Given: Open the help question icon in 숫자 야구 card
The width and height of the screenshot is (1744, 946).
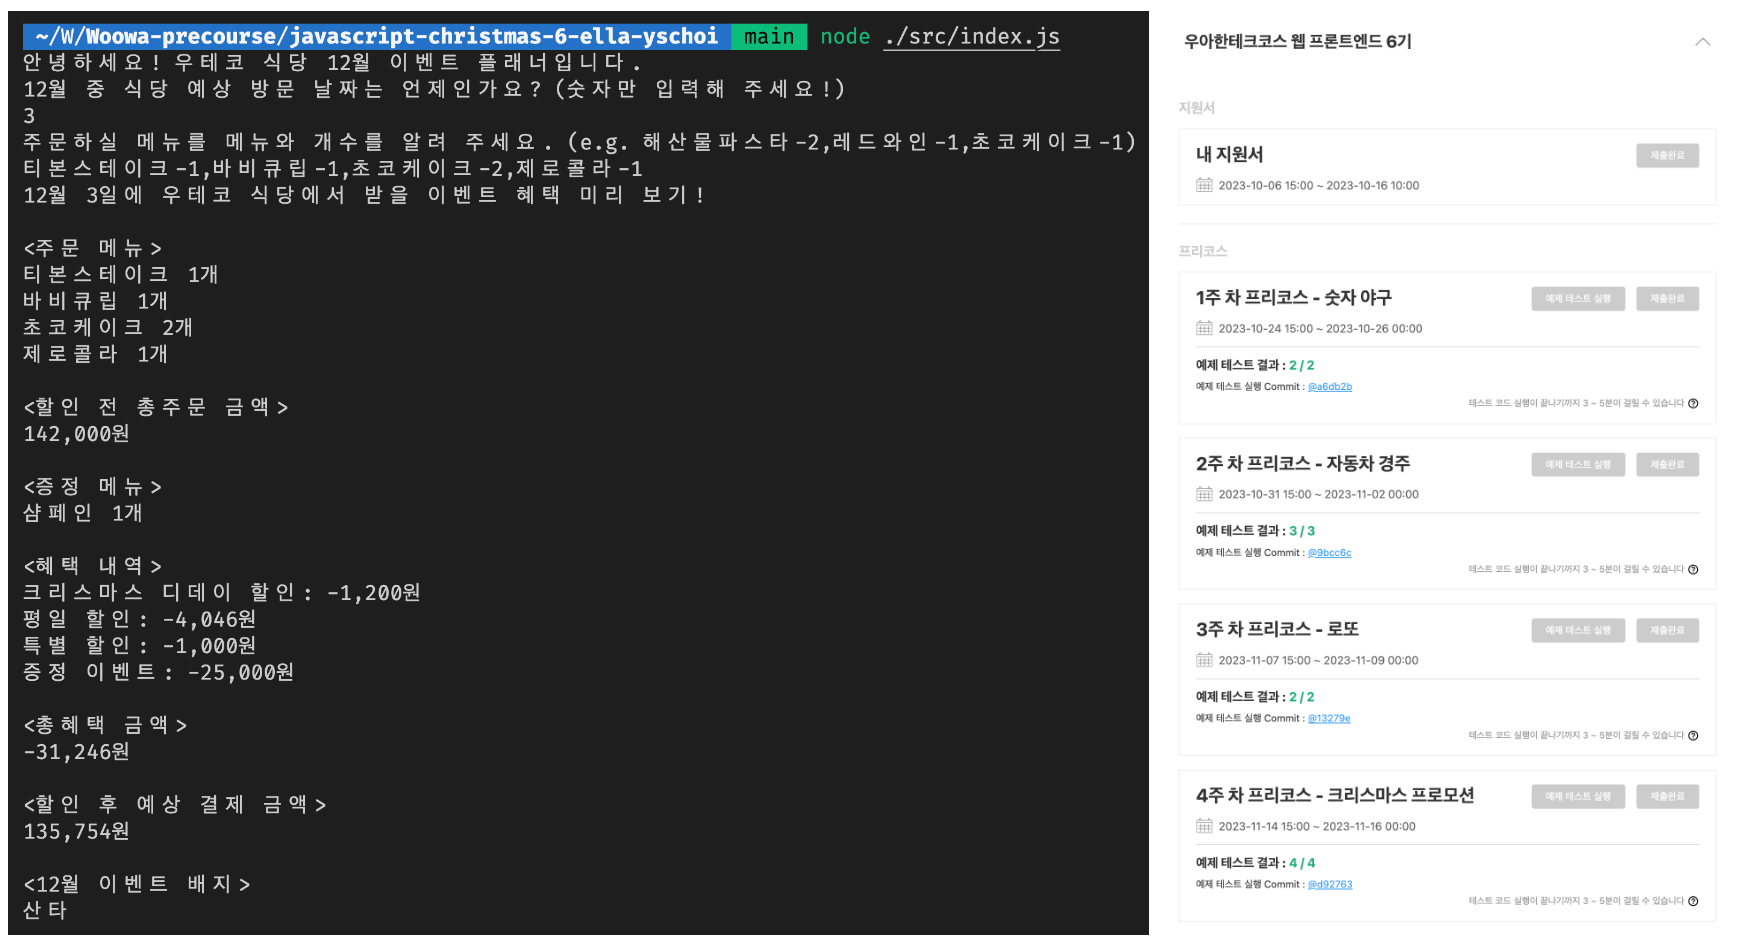Looking at the screenshot, I should [1693, 404].
